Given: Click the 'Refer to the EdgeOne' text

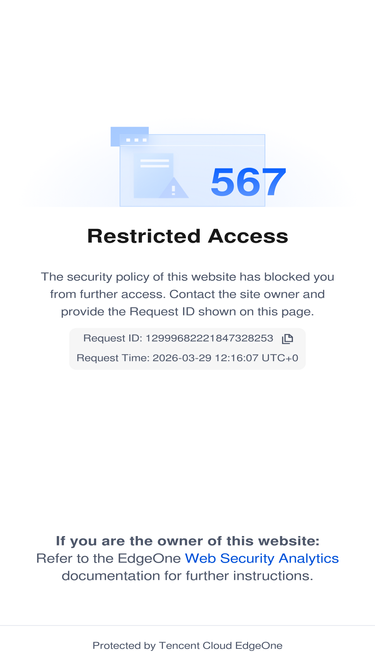Looking at the screenshot, I should [109, 558].
